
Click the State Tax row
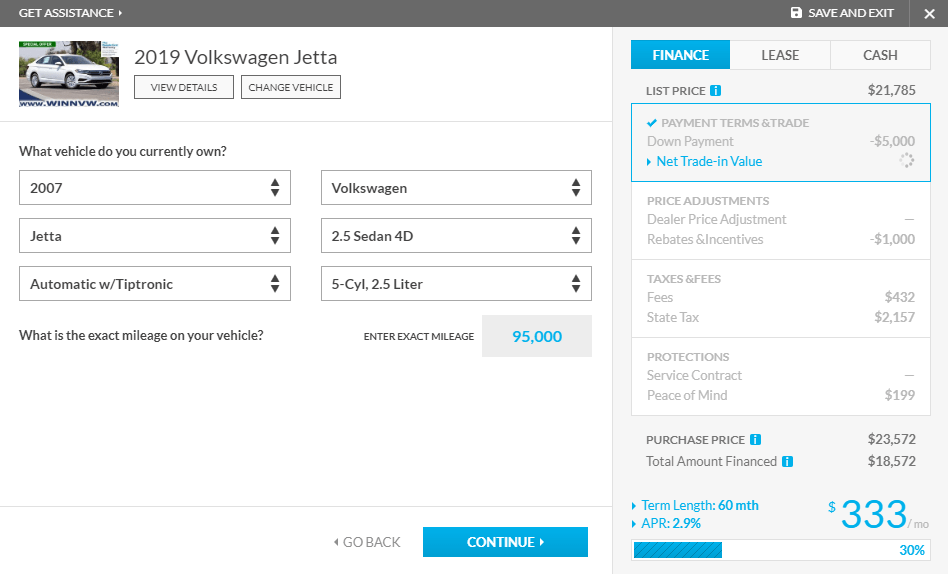coord(781,318)
